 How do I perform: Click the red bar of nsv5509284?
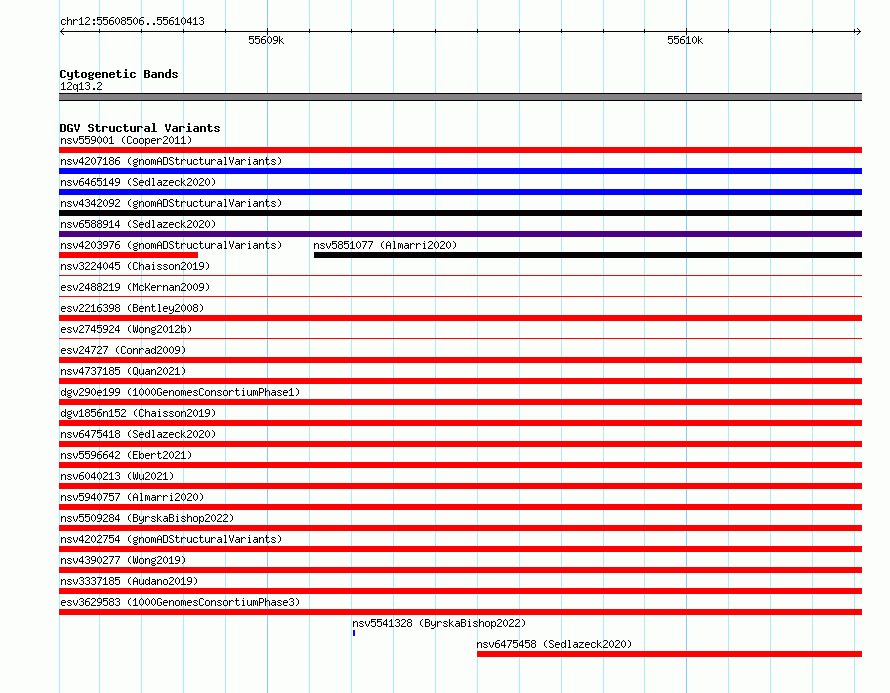click(x=460, y=528)
